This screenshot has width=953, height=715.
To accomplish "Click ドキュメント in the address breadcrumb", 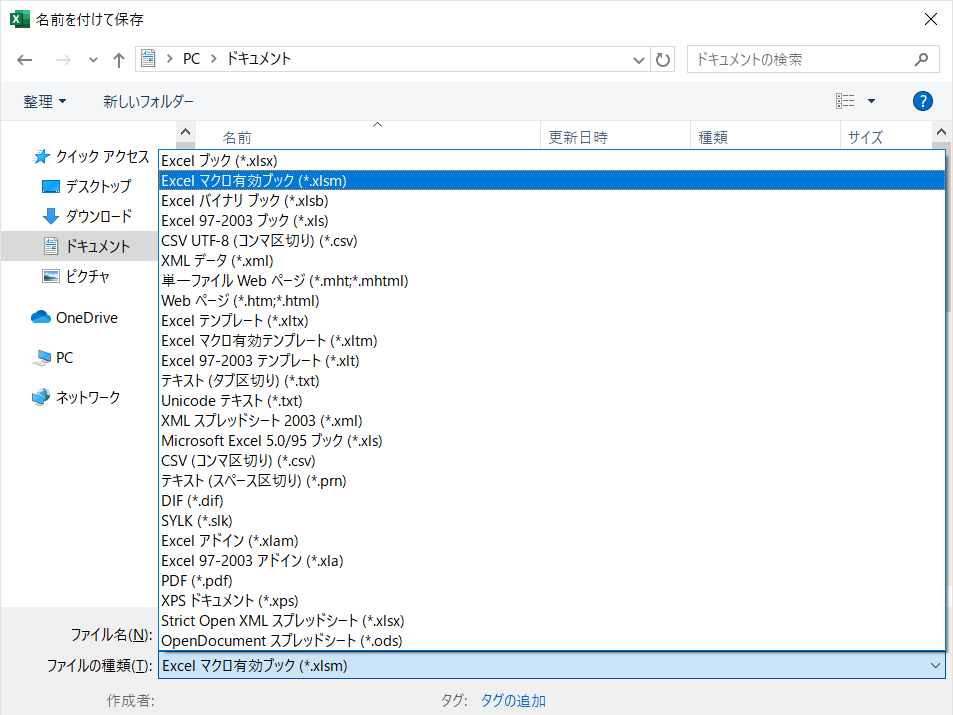I will pyautogui.click(x=259, y=59).
